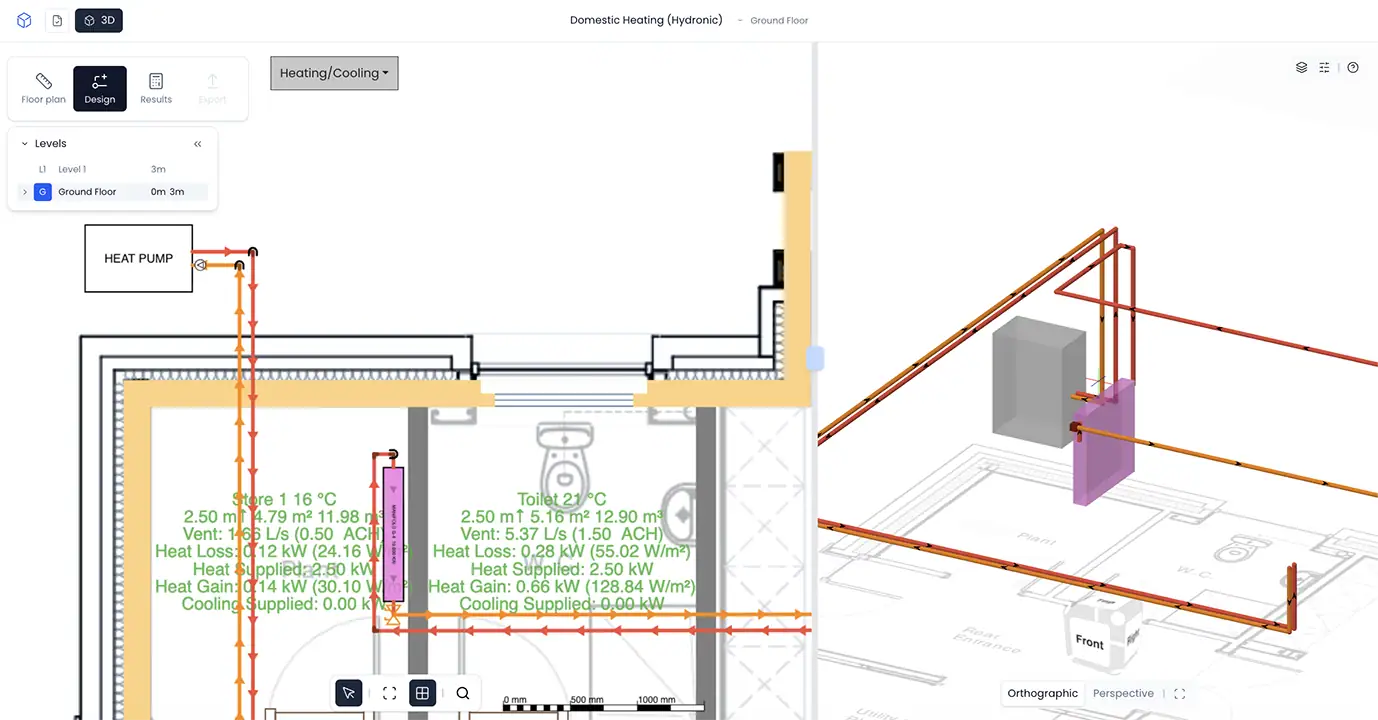Select the HEAT PUMP box
Viewport: 1378px width, 720px height.
[x=139, y=258]
